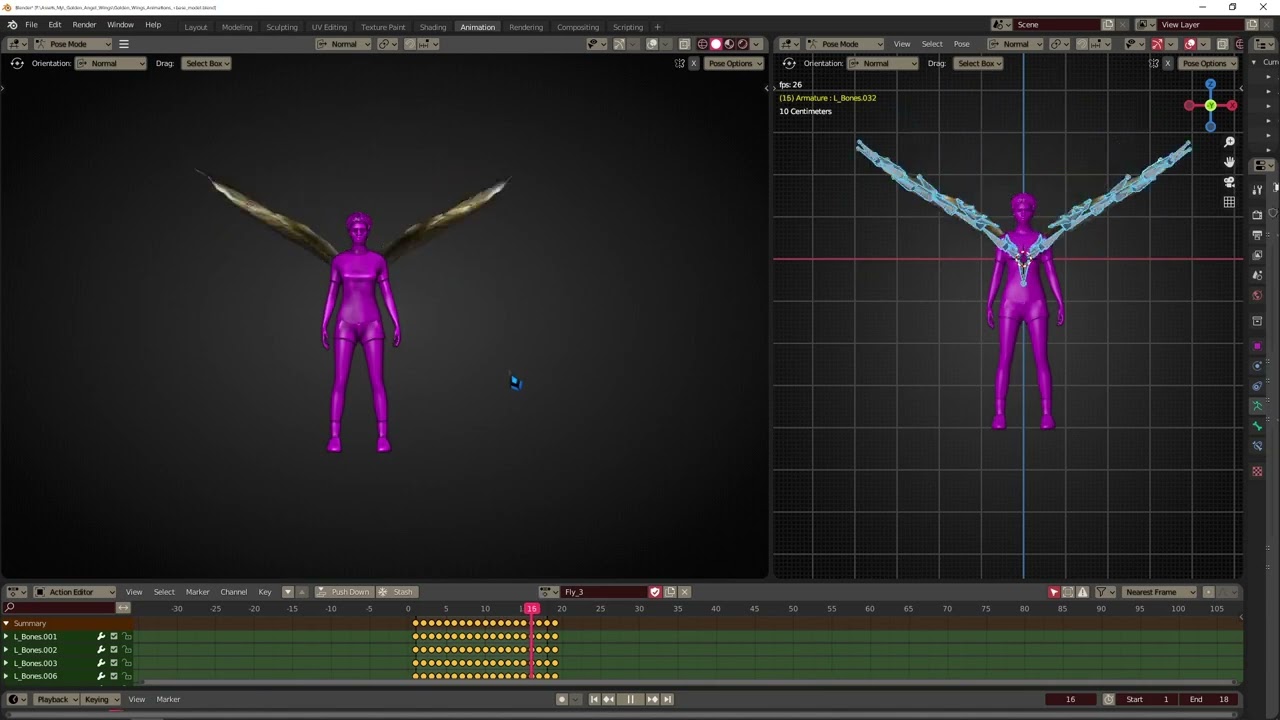Toggle preview range stopwatch icon

point(1108,699)
